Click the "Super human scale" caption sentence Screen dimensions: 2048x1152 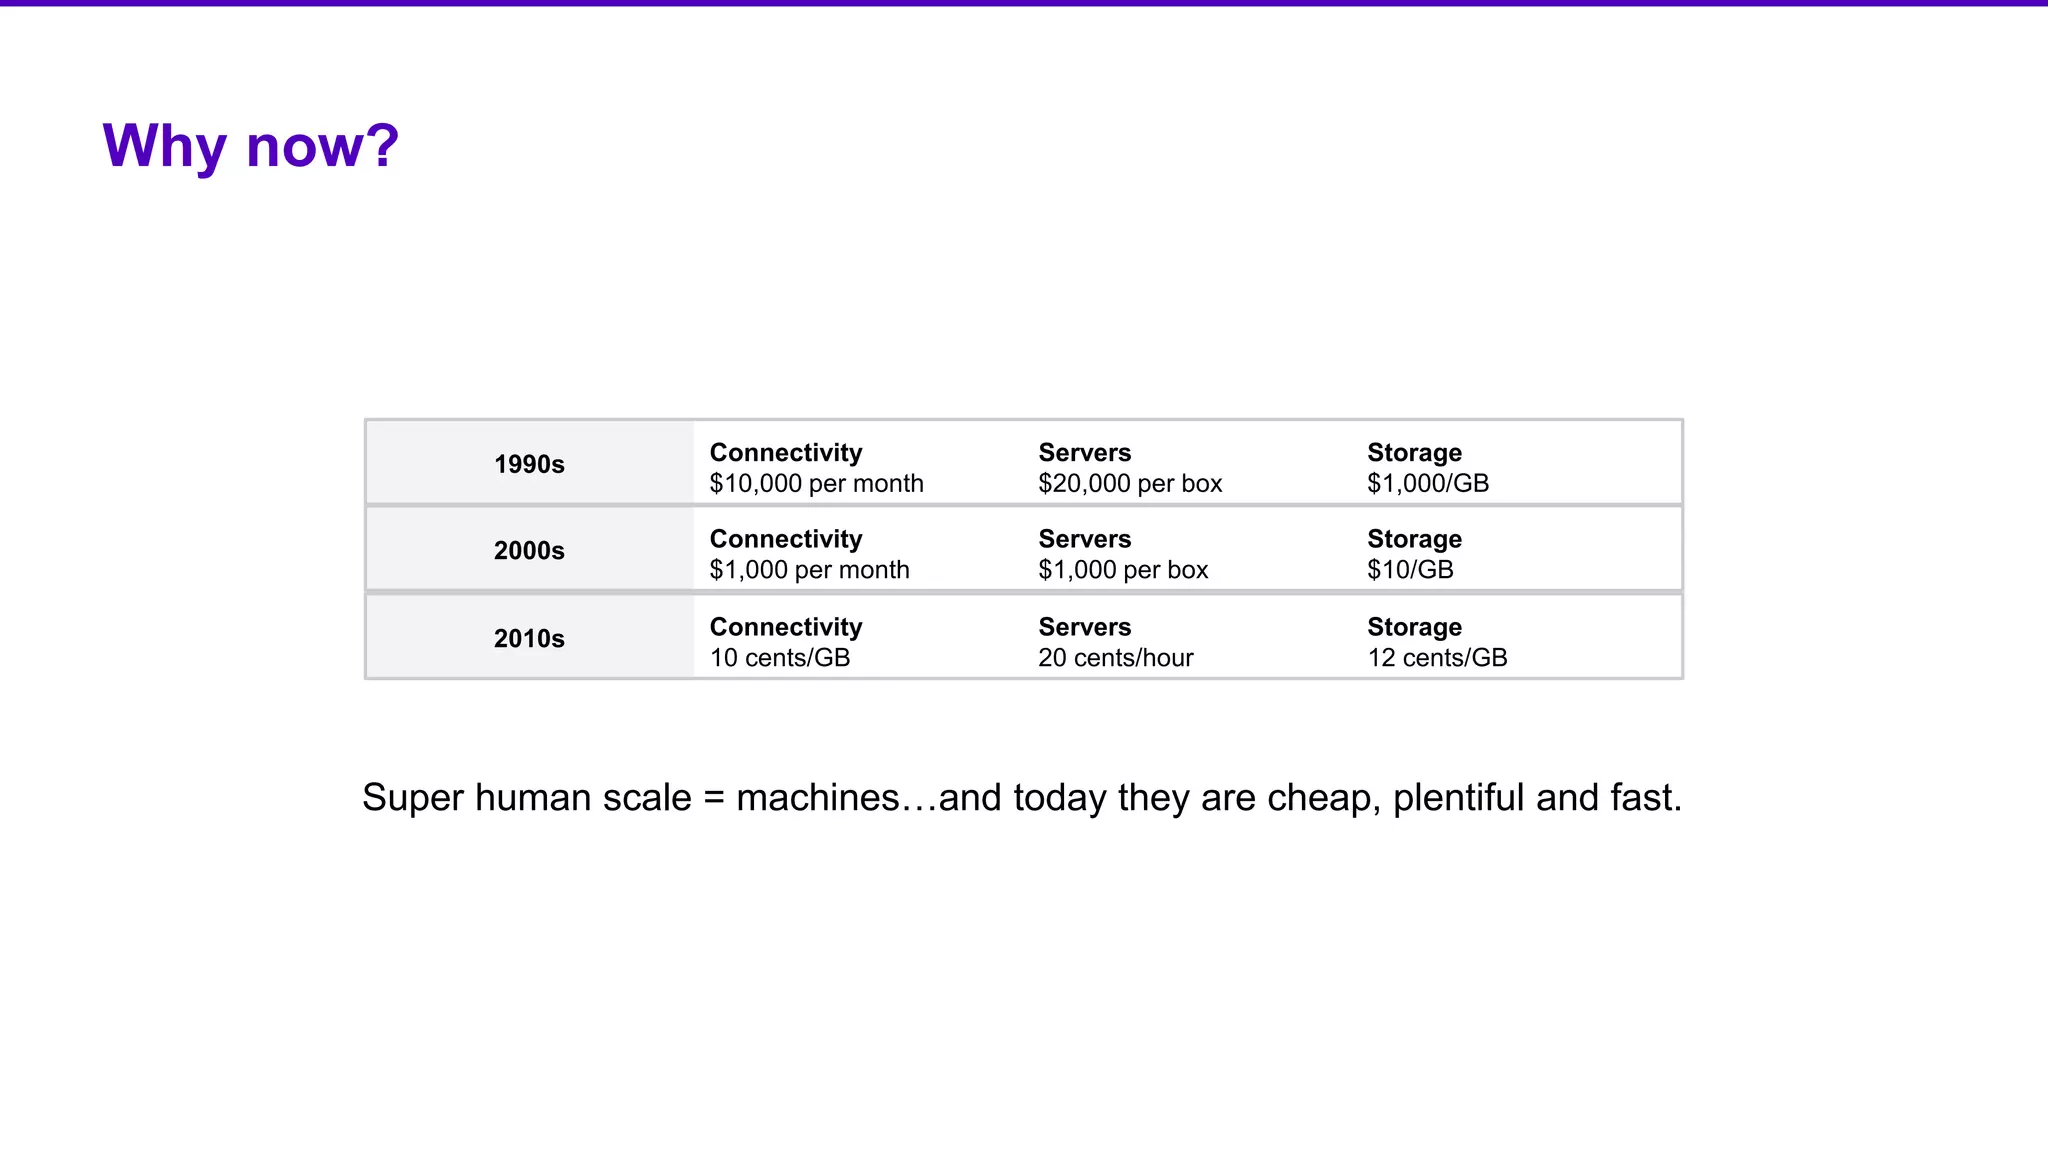pyautogui.click(x=1021, y=798)
